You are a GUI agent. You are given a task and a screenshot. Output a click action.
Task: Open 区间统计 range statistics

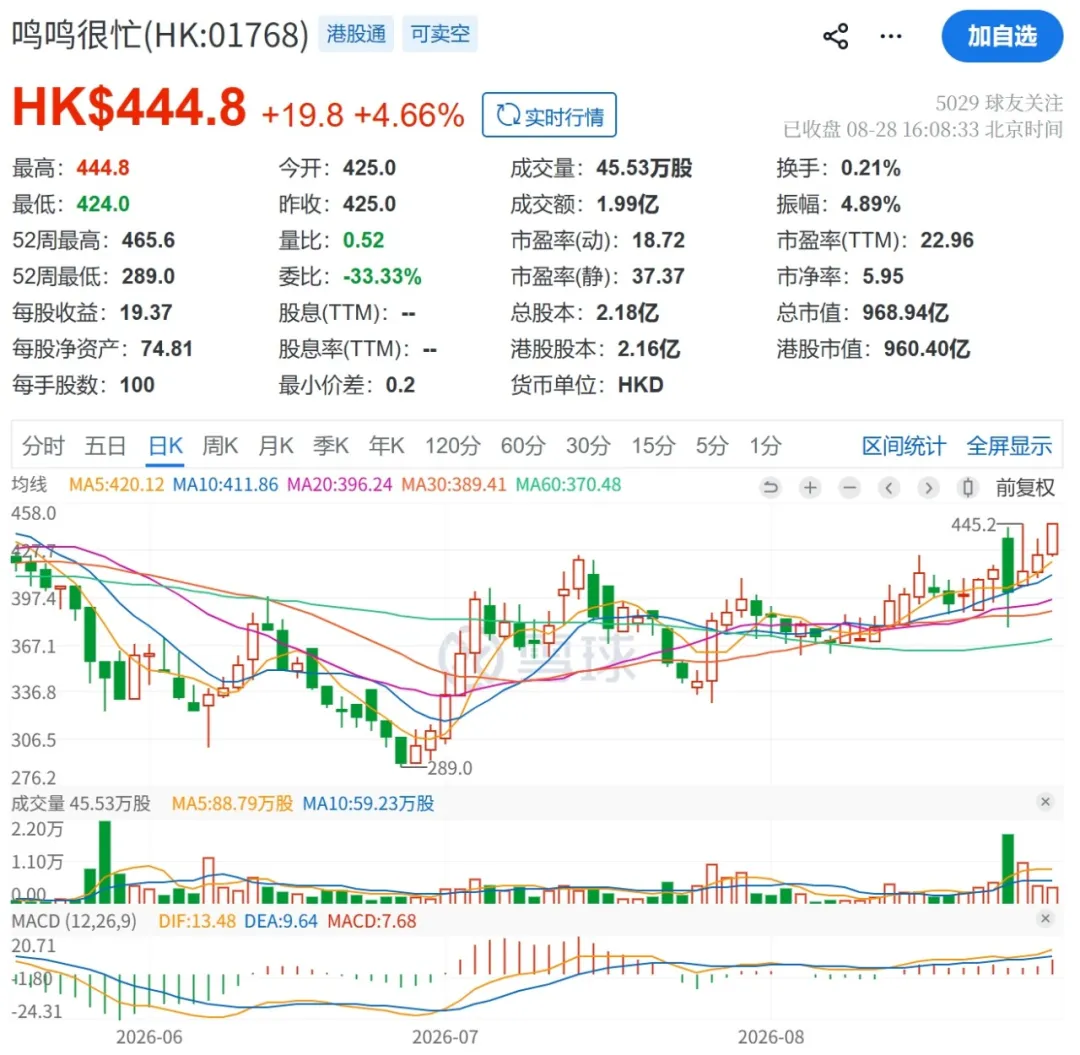[904, 446]
